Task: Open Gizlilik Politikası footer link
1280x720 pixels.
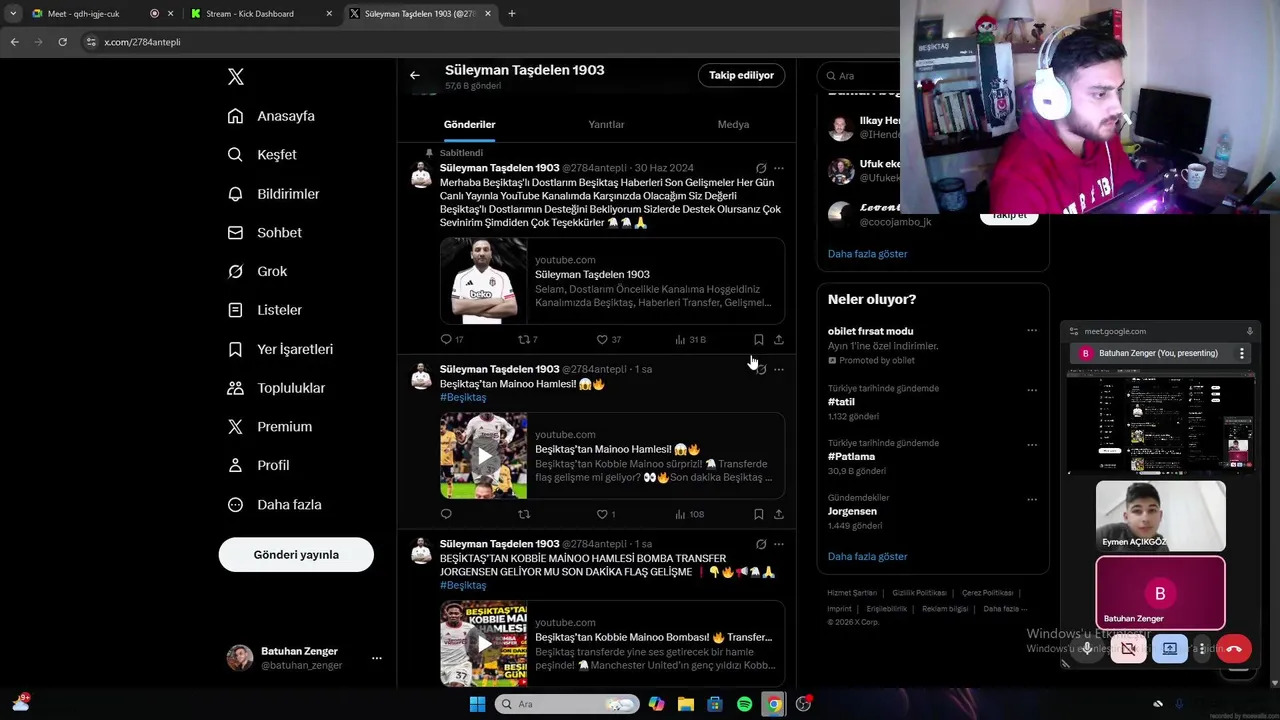Action: (x=919, y=593)
